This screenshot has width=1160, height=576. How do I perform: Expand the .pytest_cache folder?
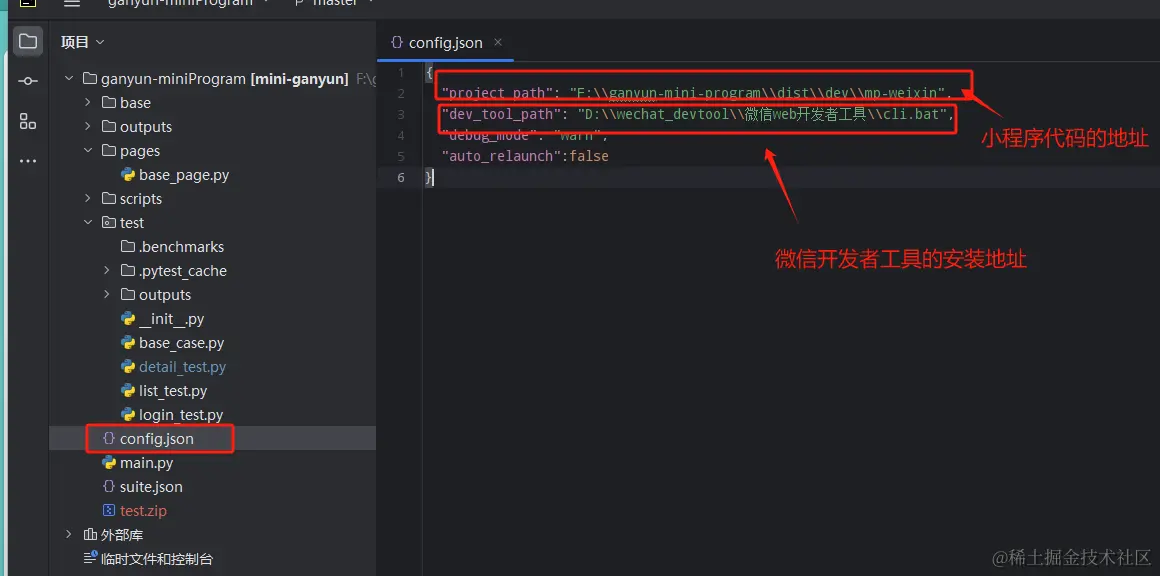(x=107, y=271)
